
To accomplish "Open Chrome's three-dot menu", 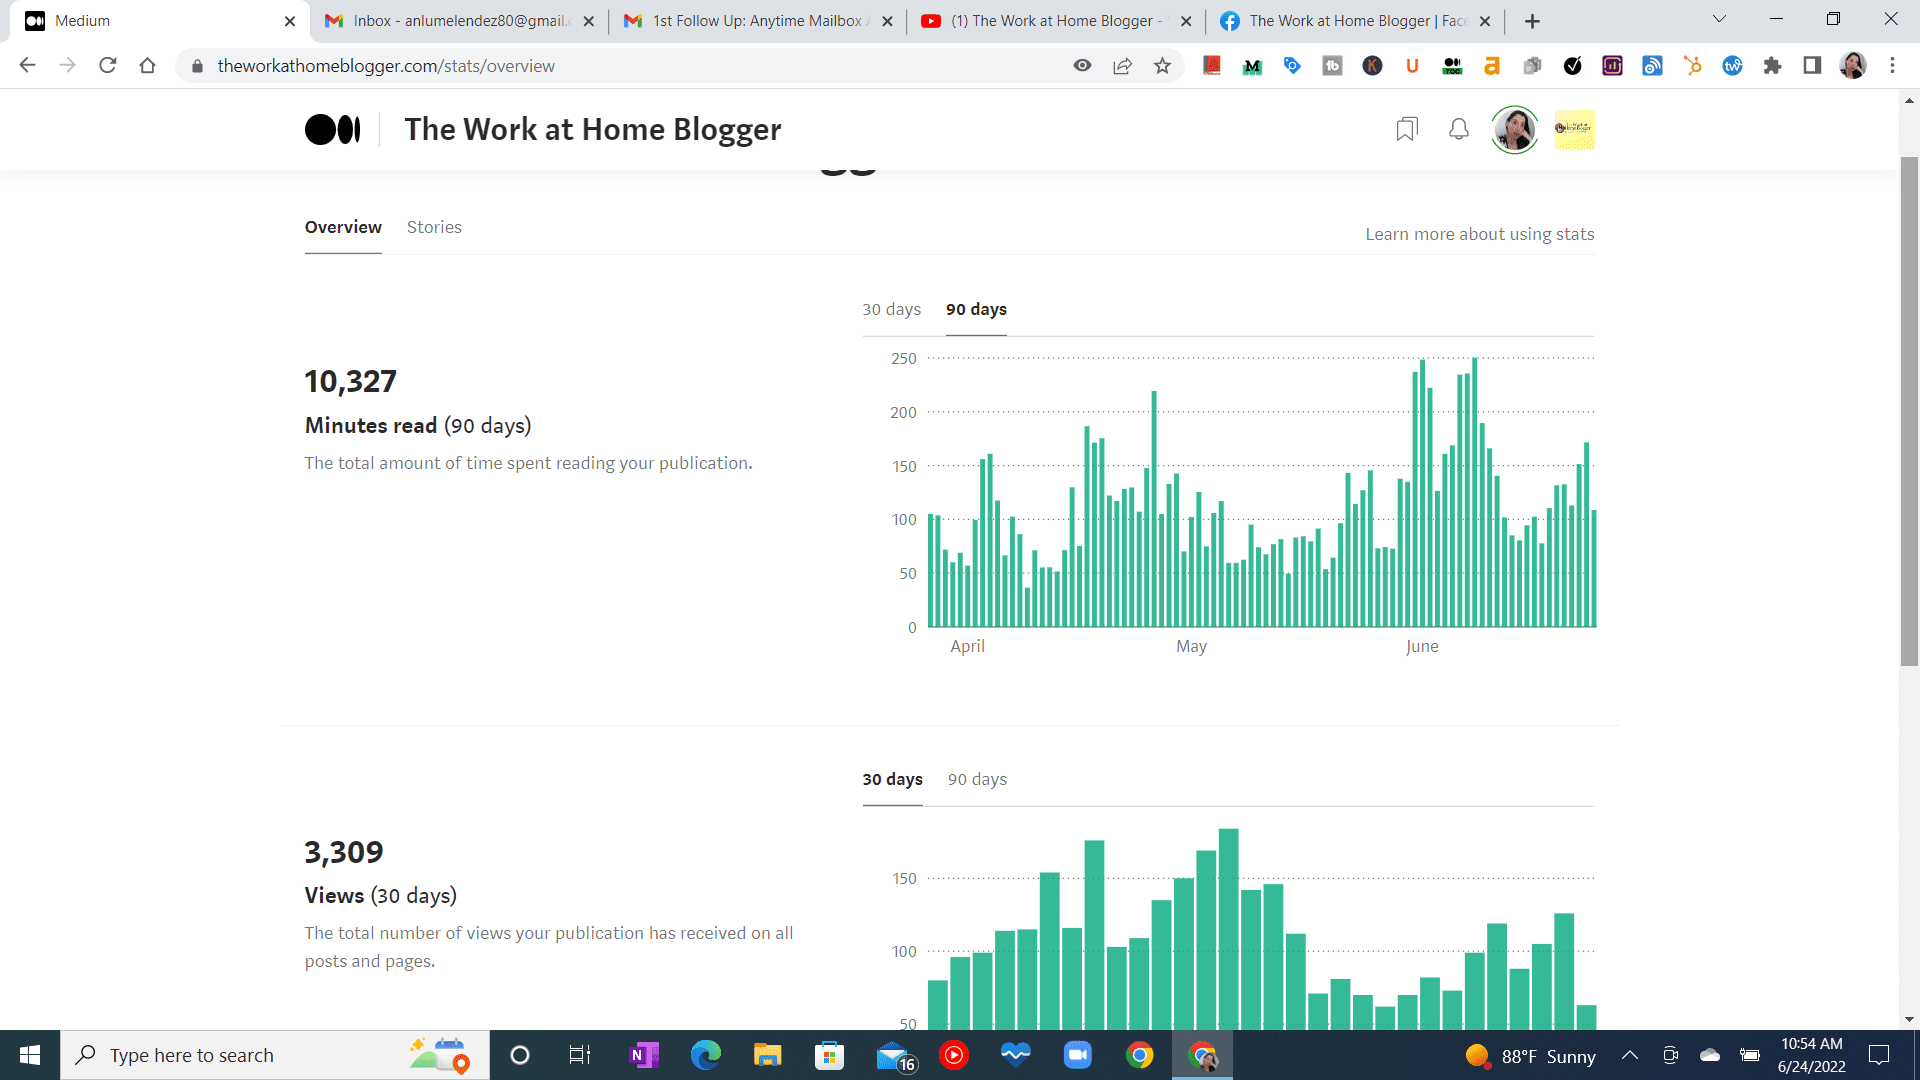I will (1892, 65).
